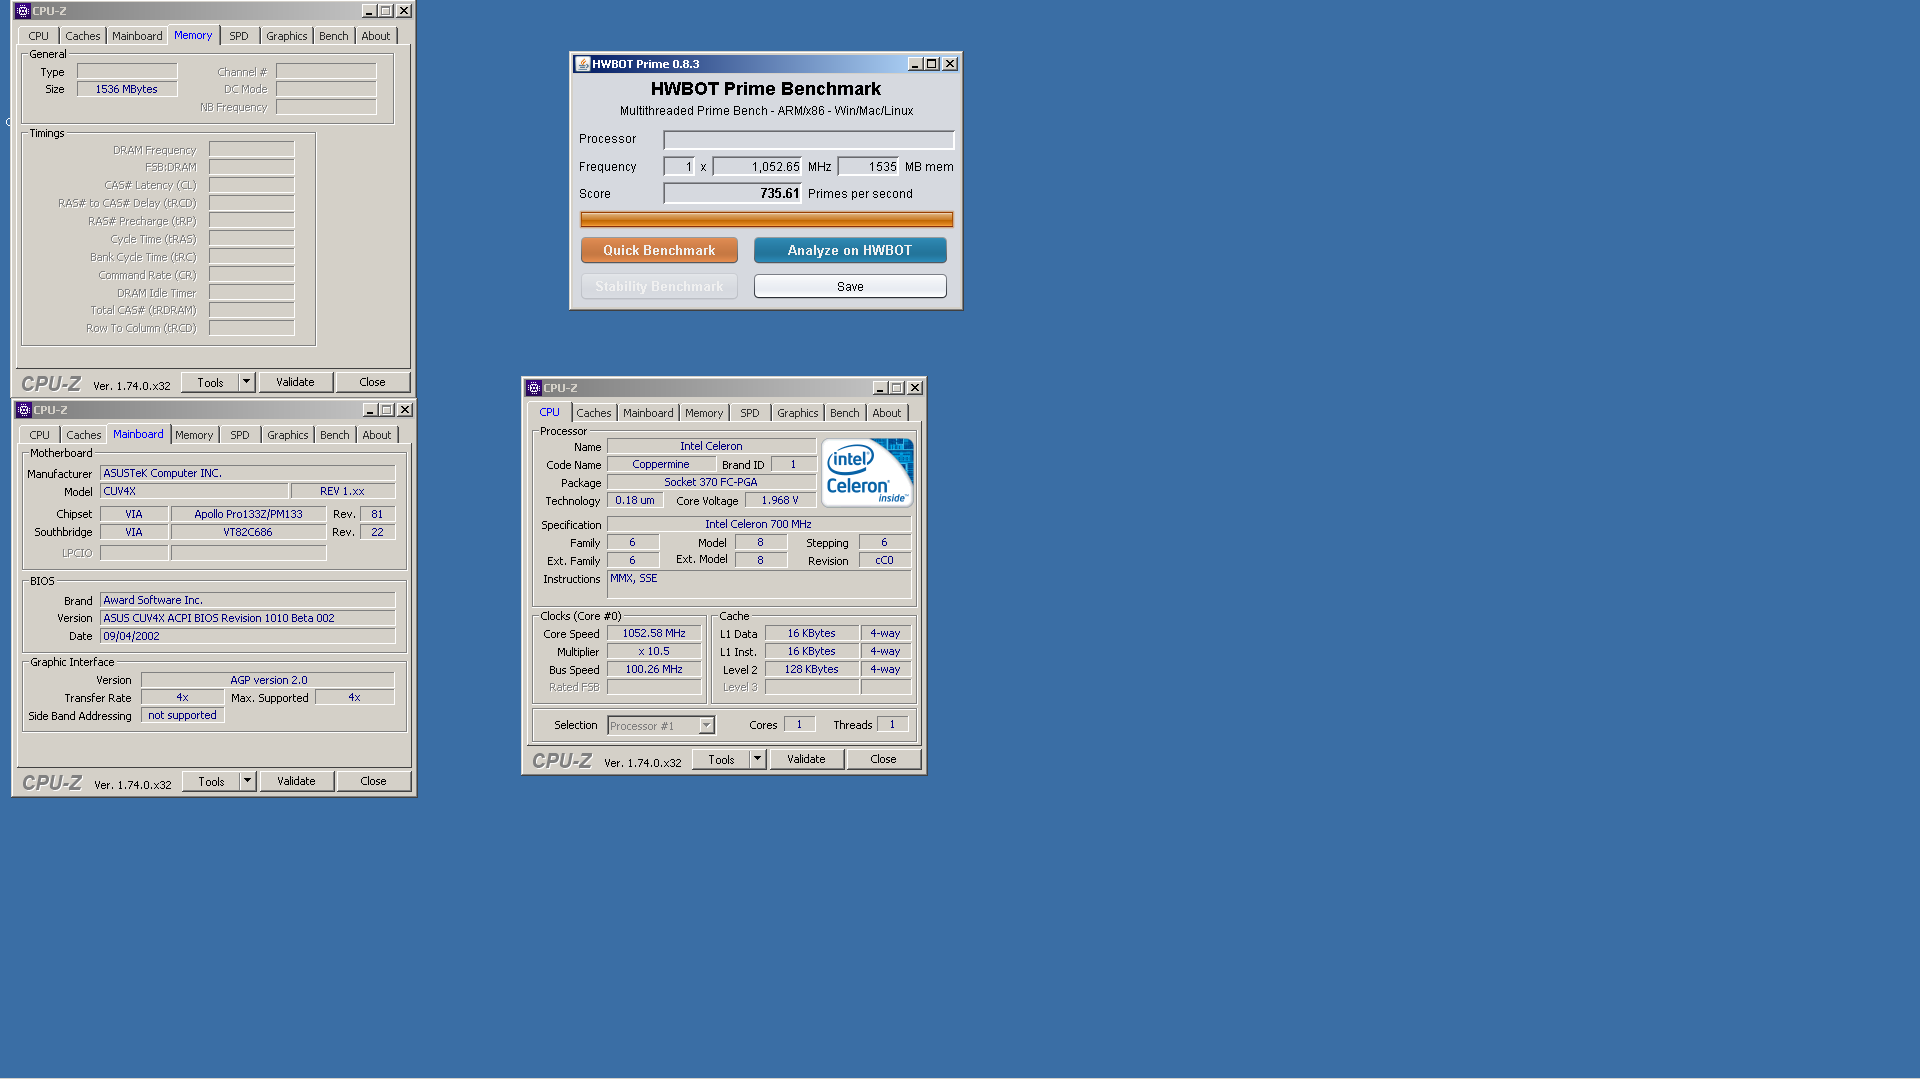This screenshot has height=1080, width=1920.
Task: Click CPU-Z icon in the Memory window title bar
Action: point(23,11)
